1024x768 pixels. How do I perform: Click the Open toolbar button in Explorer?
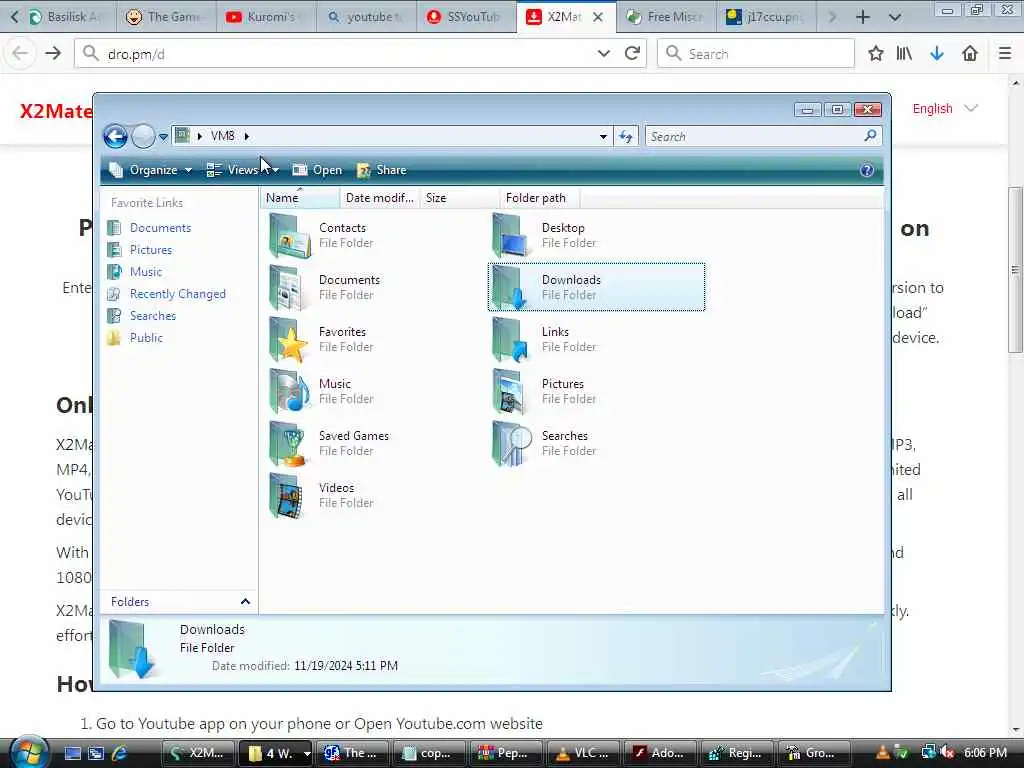317,170
